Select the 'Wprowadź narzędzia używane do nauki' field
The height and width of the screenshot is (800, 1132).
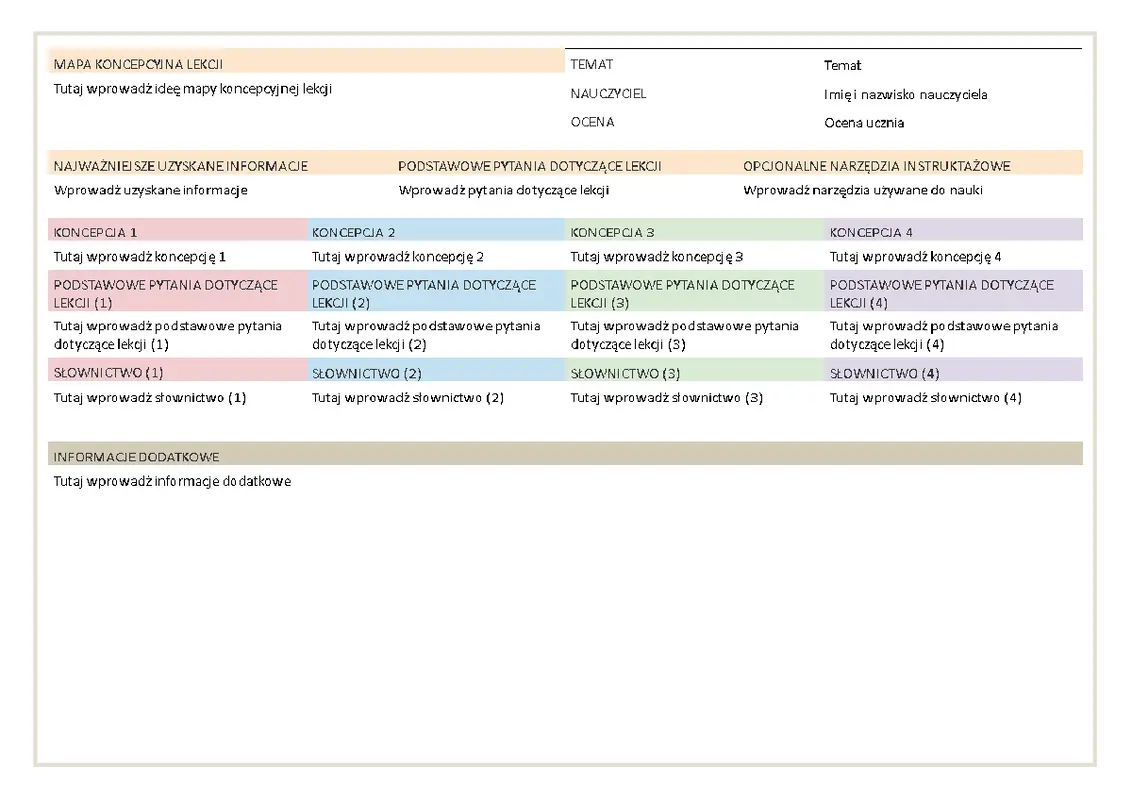click(x=862, y=190)
